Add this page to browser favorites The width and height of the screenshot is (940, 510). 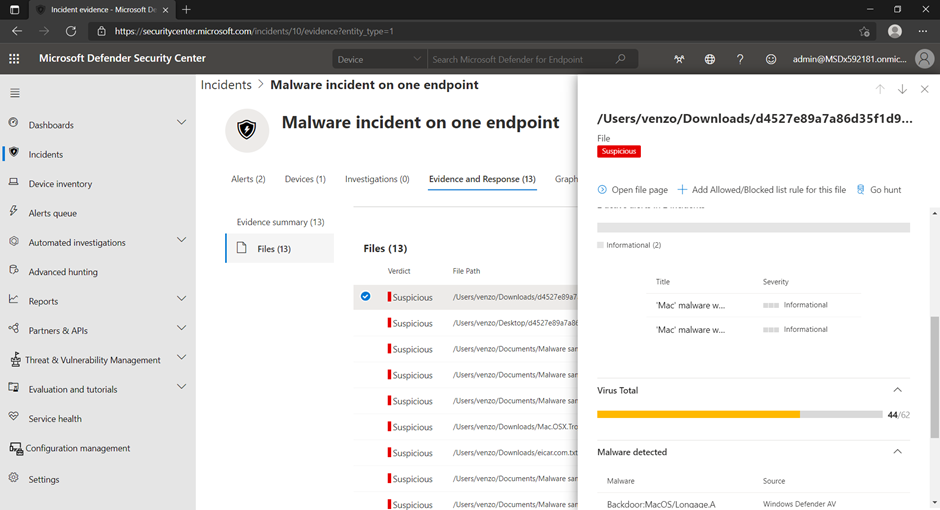click(864, 31)
